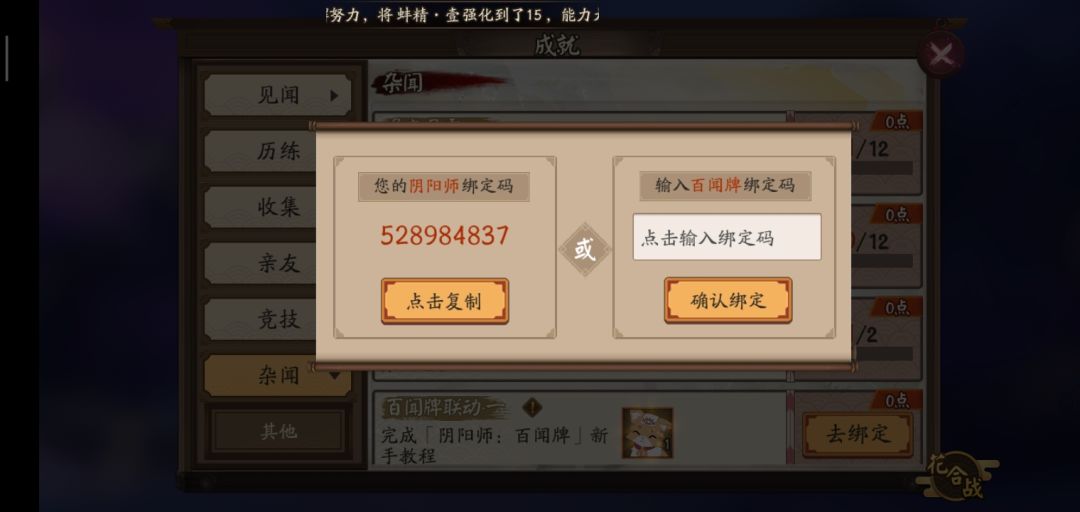The width and height of the screenshot is (1080, 512).
Task: Expand the 见闻 category arrow
Action: (x=334, y=95)
